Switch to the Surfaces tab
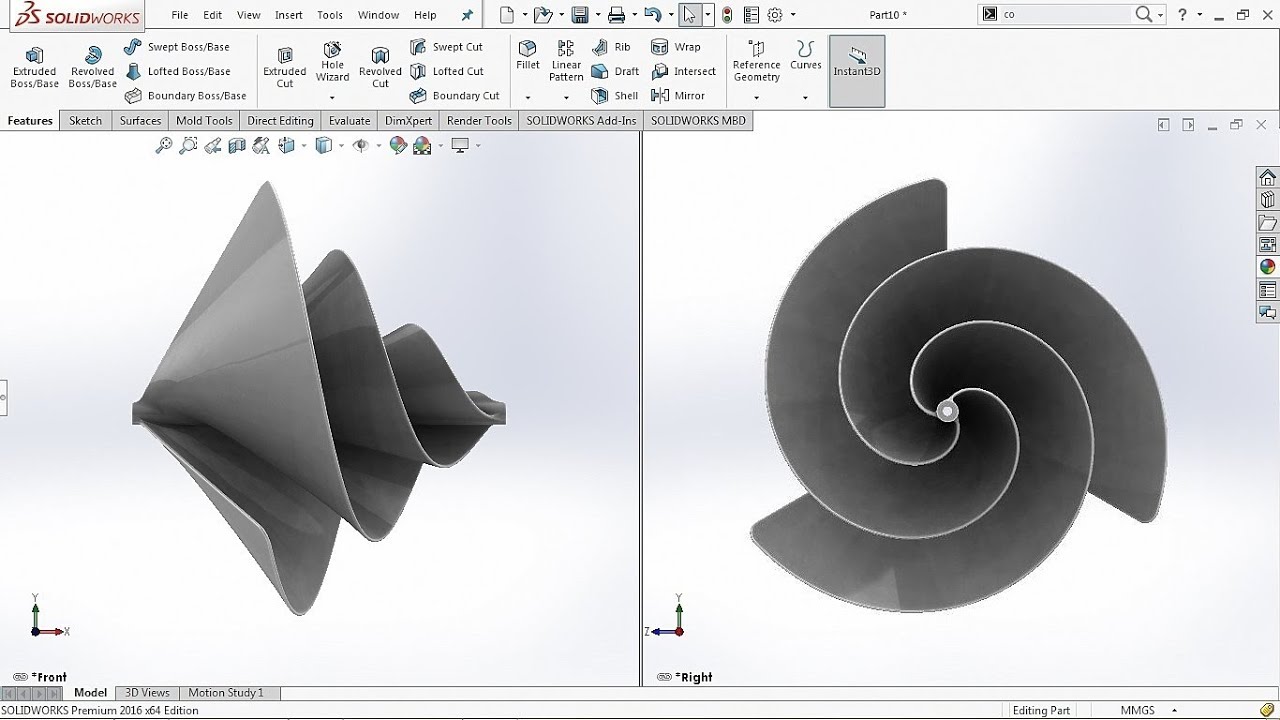Screen dimensions: 1280x720 pos(140,121)
